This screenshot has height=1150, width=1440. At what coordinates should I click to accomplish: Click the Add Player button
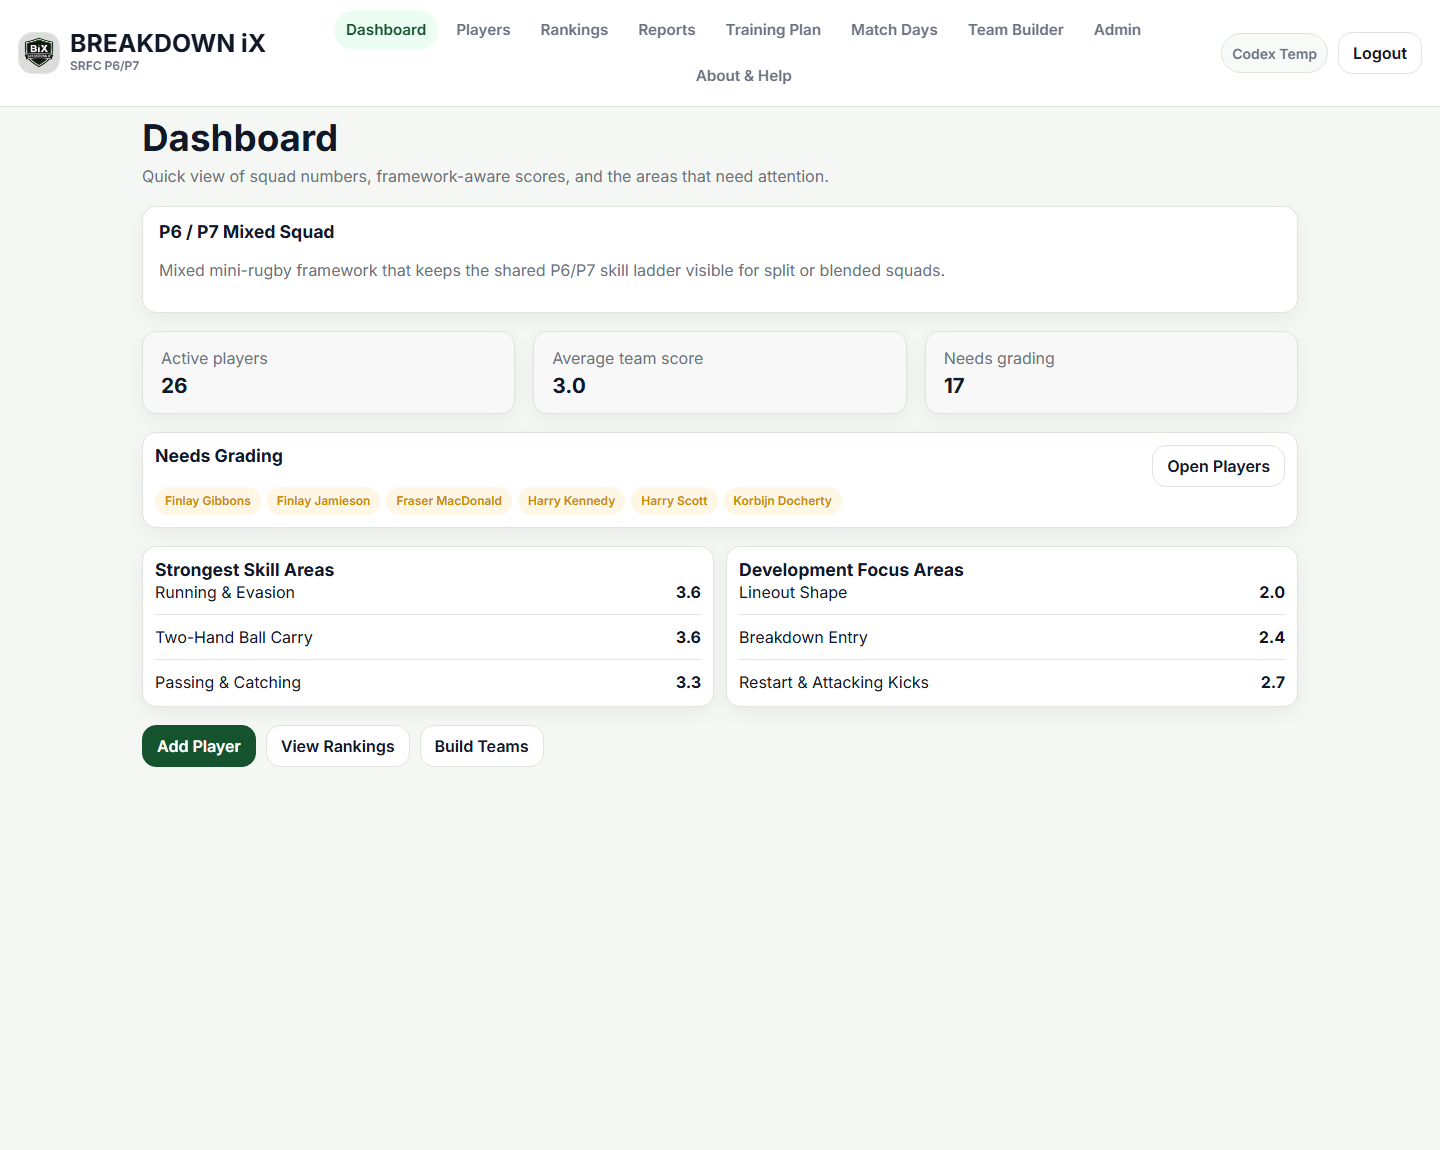pos(199,746)
